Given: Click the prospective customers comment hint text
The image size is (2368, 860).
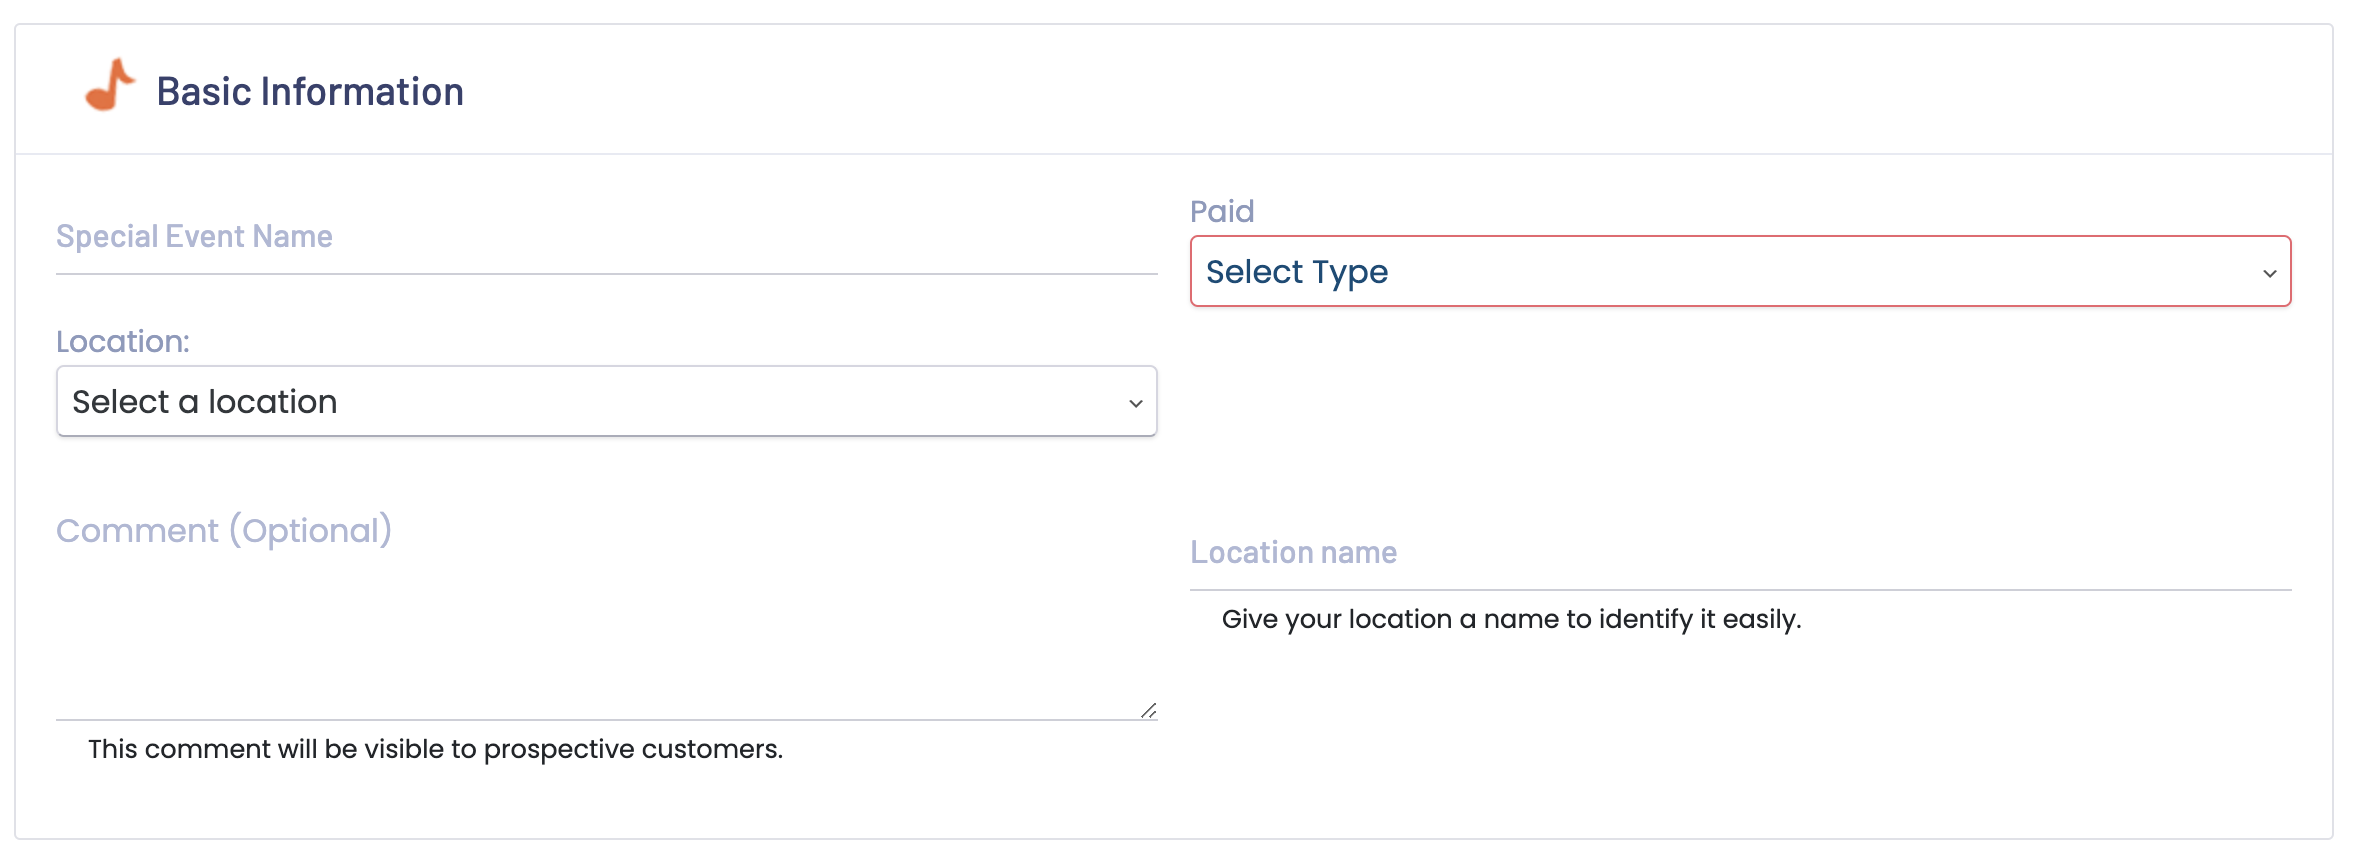Looking at the screenshot, I should pos(435,749).
